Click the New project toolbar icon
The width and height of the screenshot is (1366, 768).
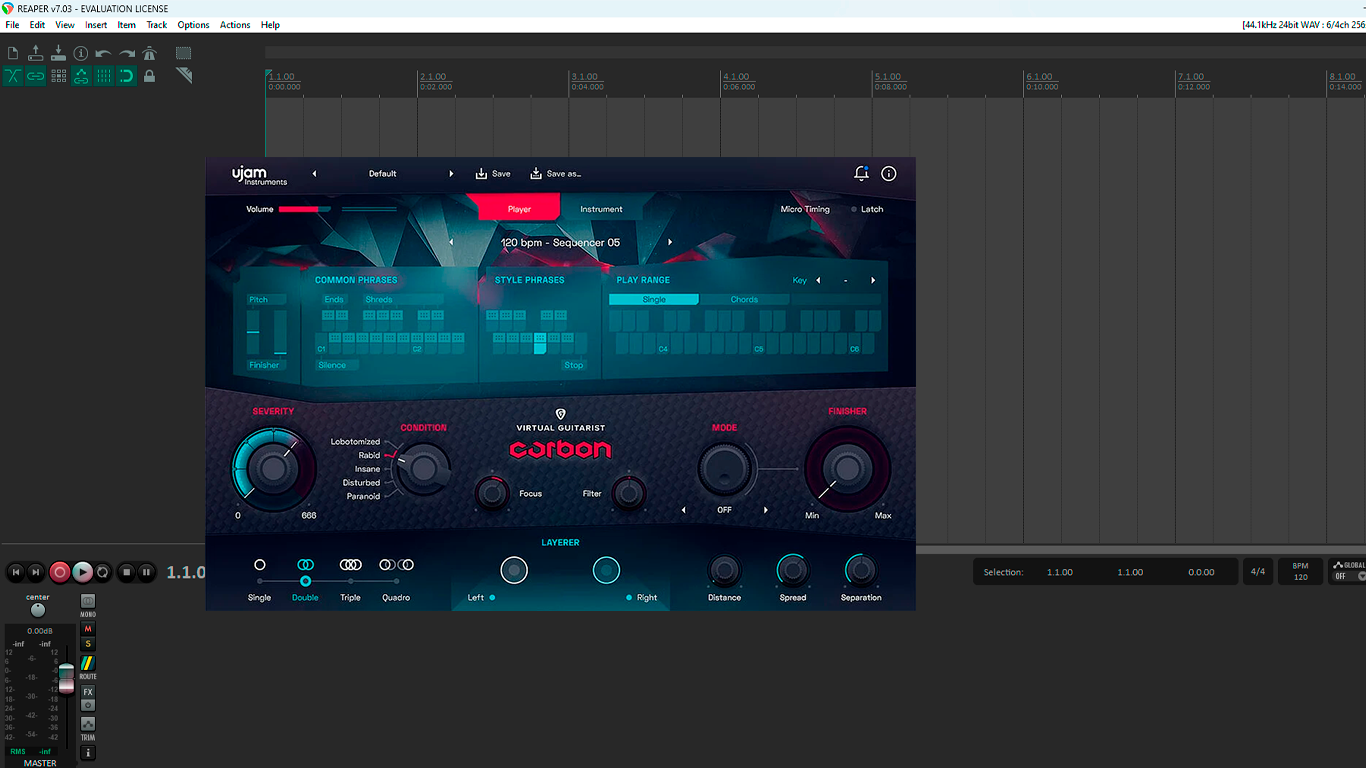tap(13, 53)
